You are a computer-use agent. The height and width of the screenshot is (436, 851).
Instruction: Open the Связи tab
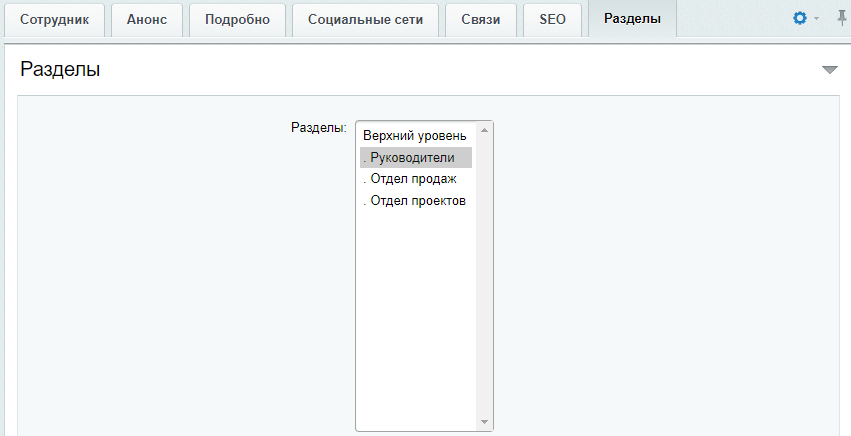481,20
